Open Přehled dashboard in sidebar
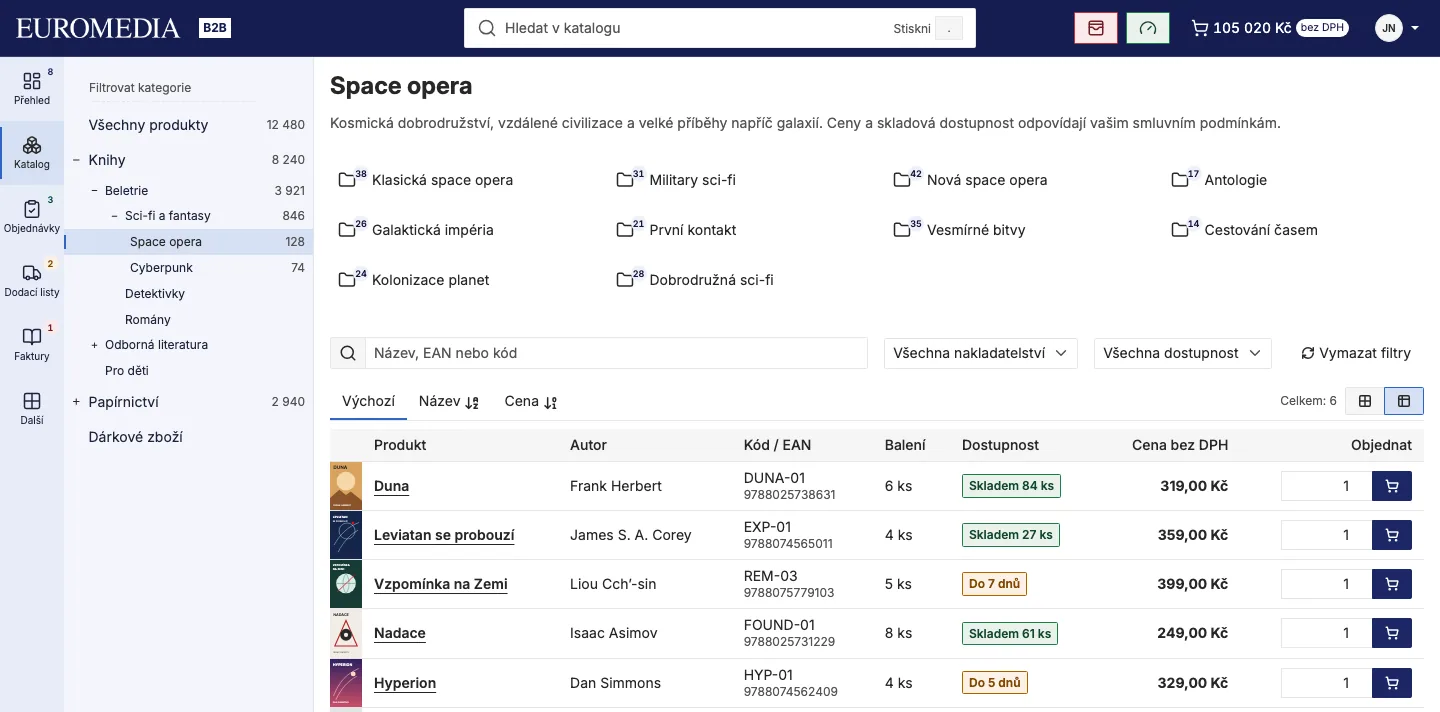This screenshot has width=1440, height=712. (x=32, y=88)
